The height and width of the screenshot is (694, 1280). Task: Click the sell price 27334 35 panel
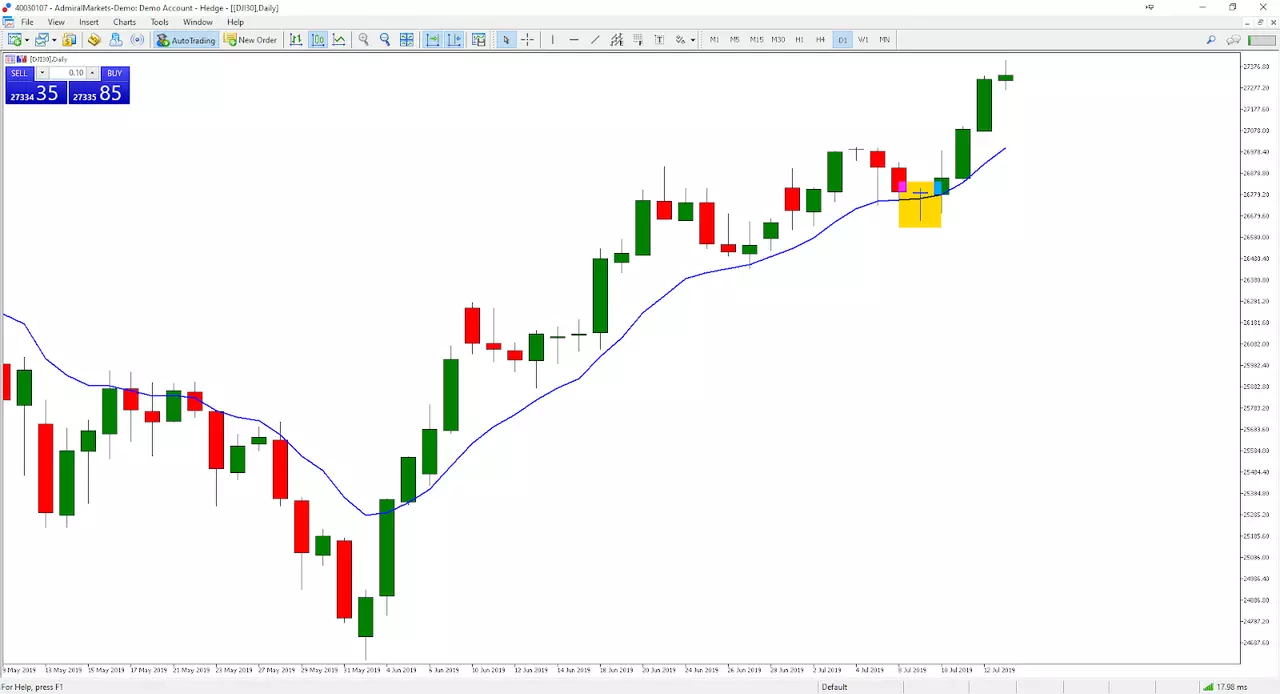(x=36, y=93)
